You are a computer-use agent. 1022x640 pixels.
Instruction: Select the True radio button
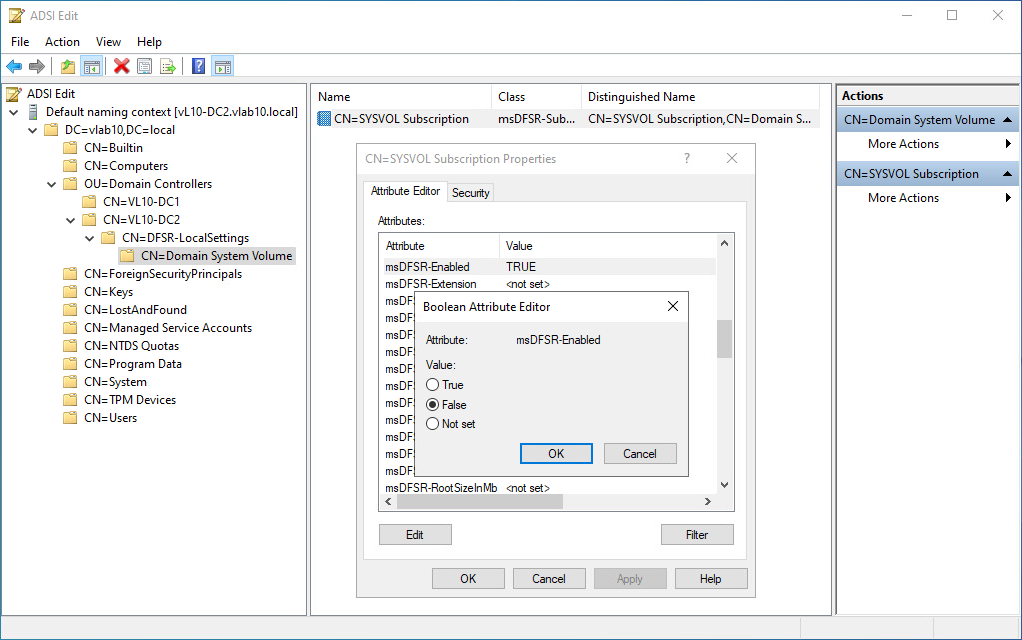click(x=432, y=385)
